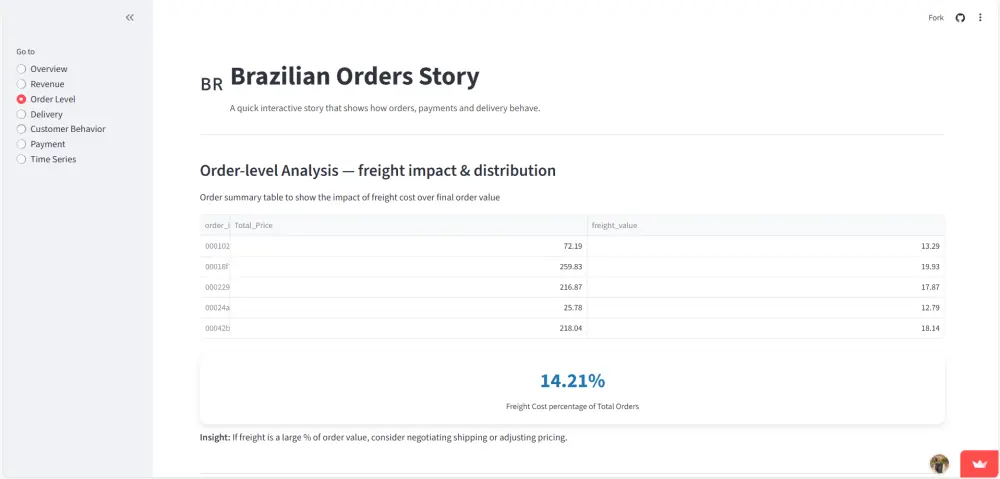Click the Brazilian Orders Story title
The height and width of the screenshot is (479, 1000).
pyautogui.click(x=354, y=76)
